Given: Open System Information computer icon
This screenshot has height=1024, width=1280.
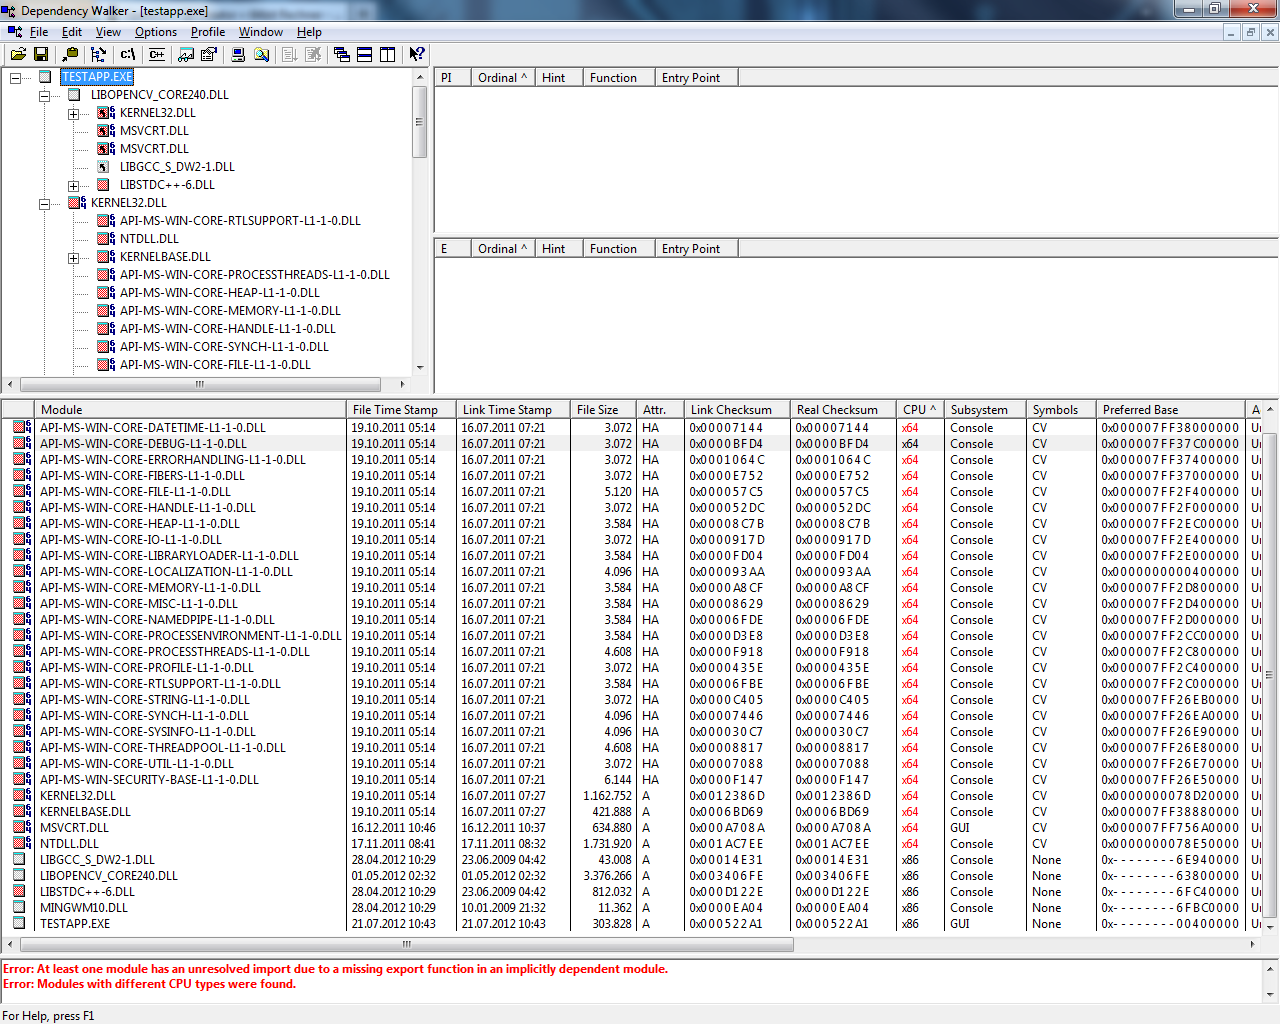Looking at the screenshot, I should click(238, 54).
